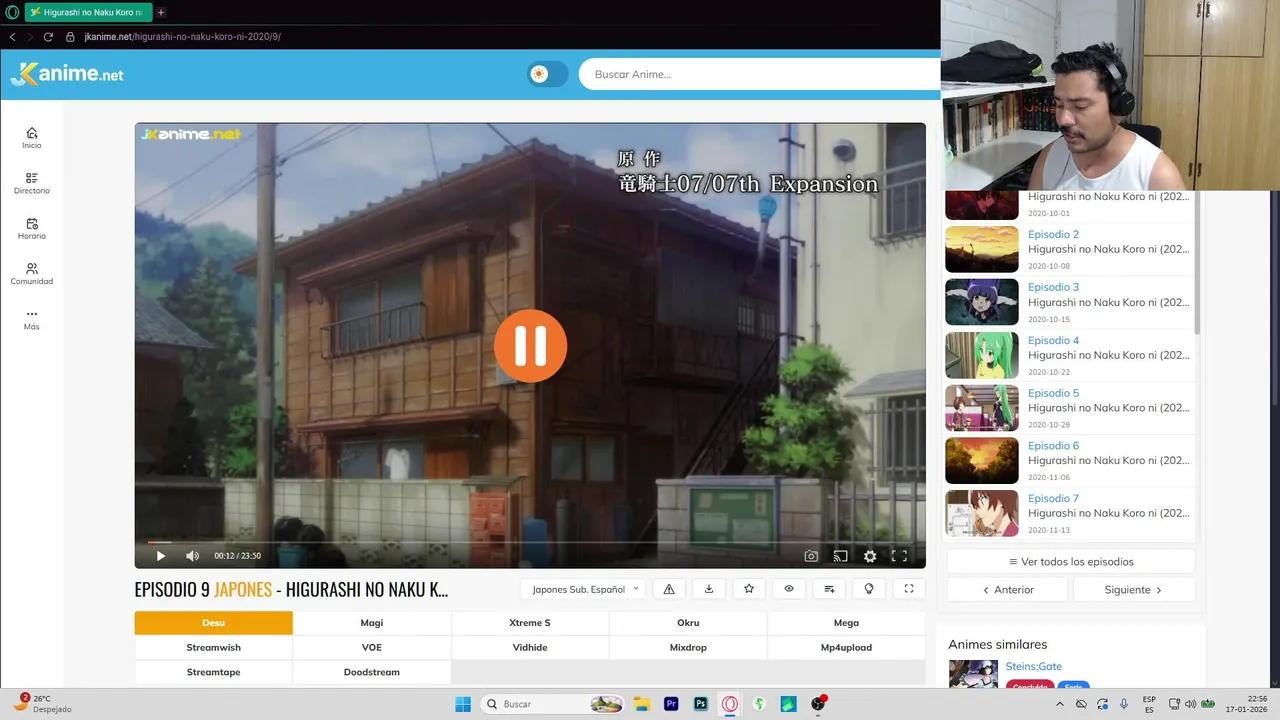This screenshot has height=720, width=1280.
Task: Add to playlist with list-plus icon
Action: [829, 589]
